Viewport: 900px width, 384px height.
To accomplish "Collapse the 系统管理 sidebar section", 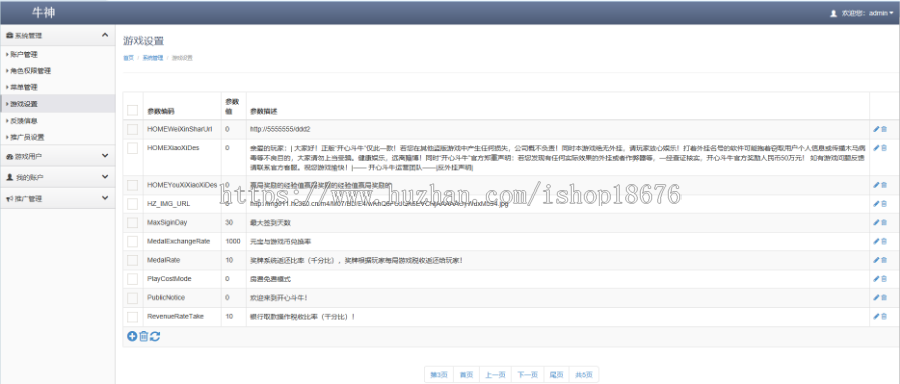I will tap(57, 36).
